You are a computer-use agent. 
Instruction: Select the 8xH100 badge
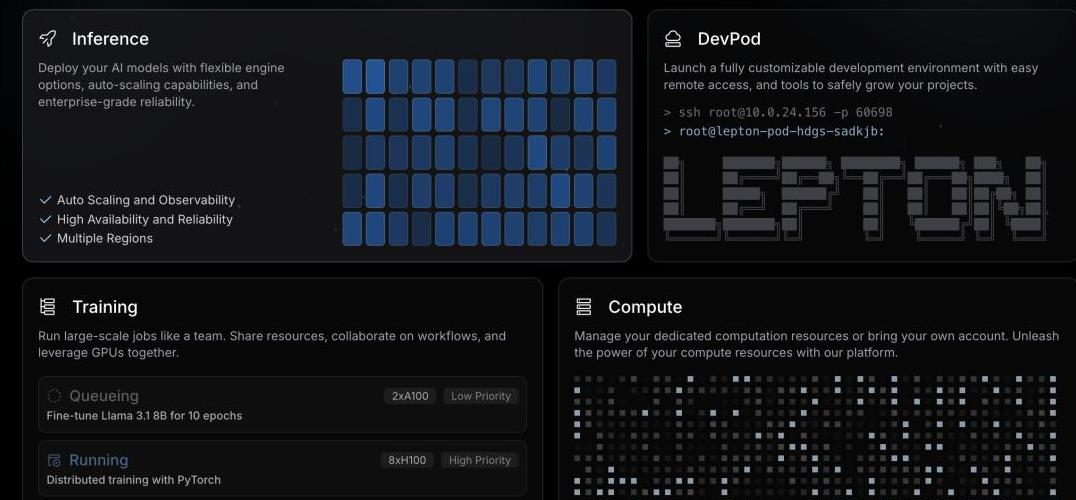click(x=408, y=460)
